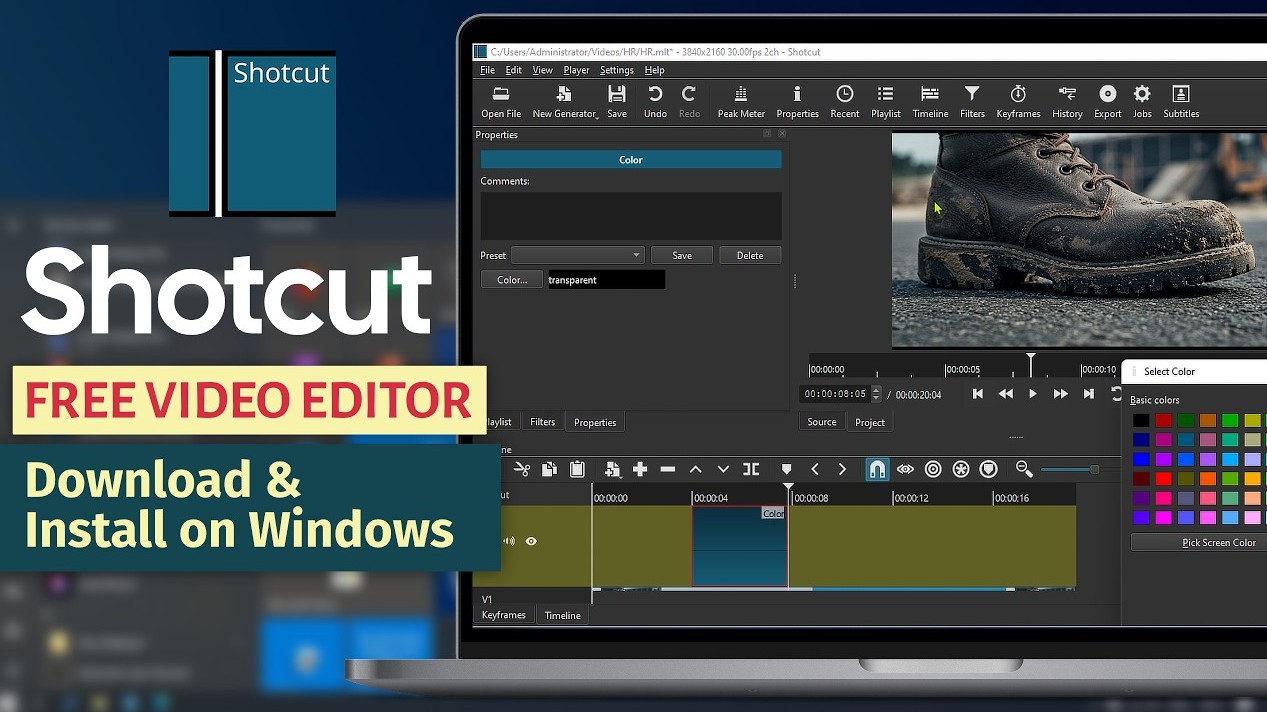
Task: Open the Settings menu
Action: click(616, 70)
